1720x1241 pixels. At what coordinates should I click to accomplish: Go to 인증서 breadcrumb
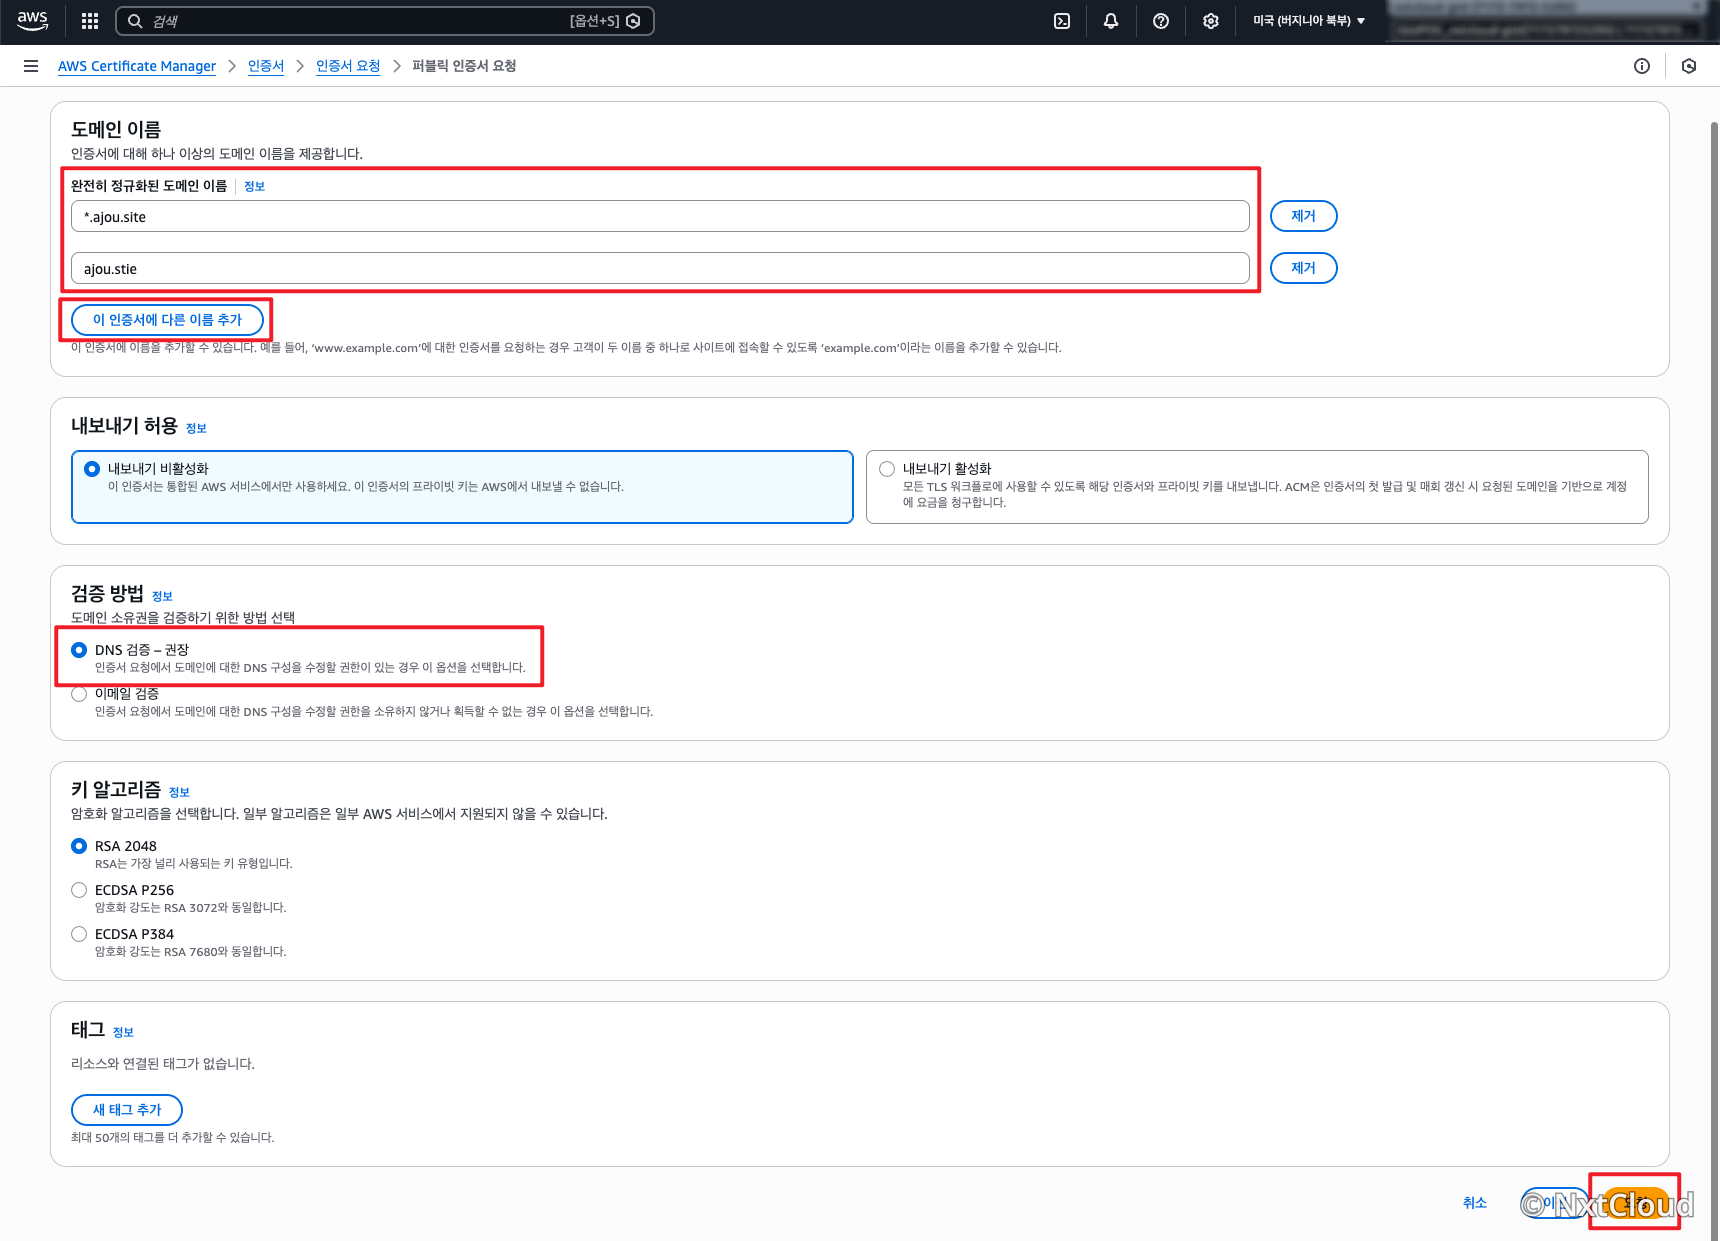pyautogui.click(x=266, y=66)
